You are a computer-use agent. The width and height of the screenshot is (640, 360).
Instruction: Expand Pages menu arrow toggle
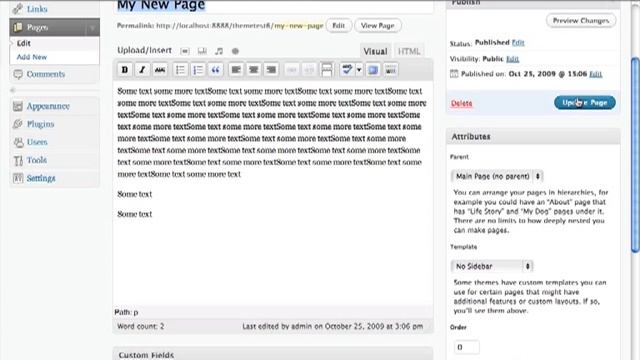coord(93,27)
